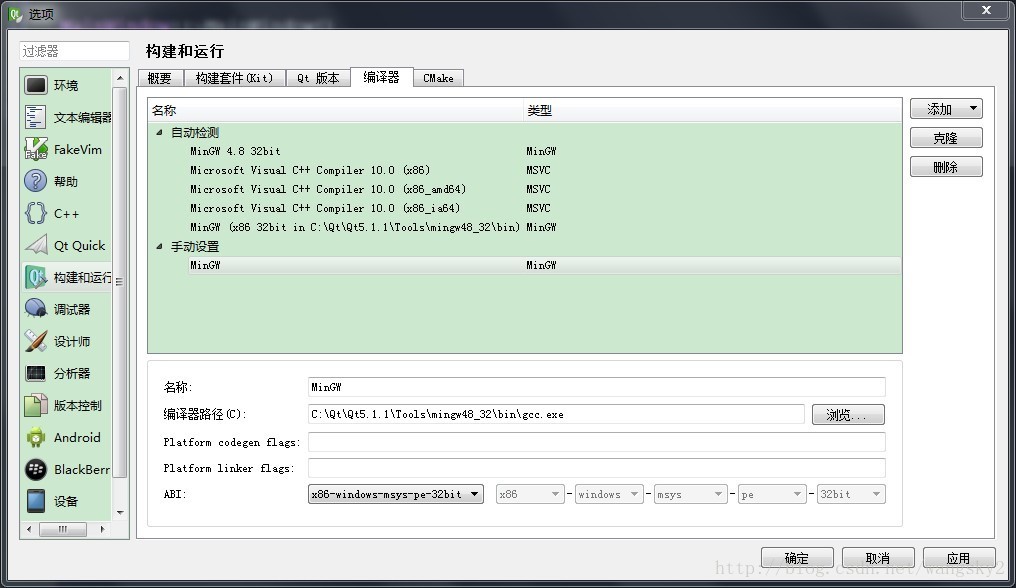This screenshot has height=588, width=1016.
Task: Click the 名称 column header
Action: pyautogui.click(x=335, y=110)
